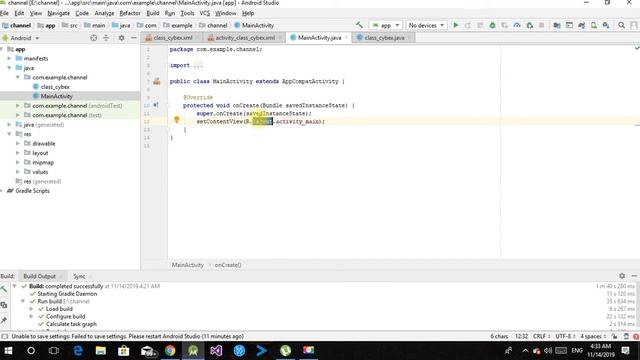Expand the drawable folder

point(18,143)
